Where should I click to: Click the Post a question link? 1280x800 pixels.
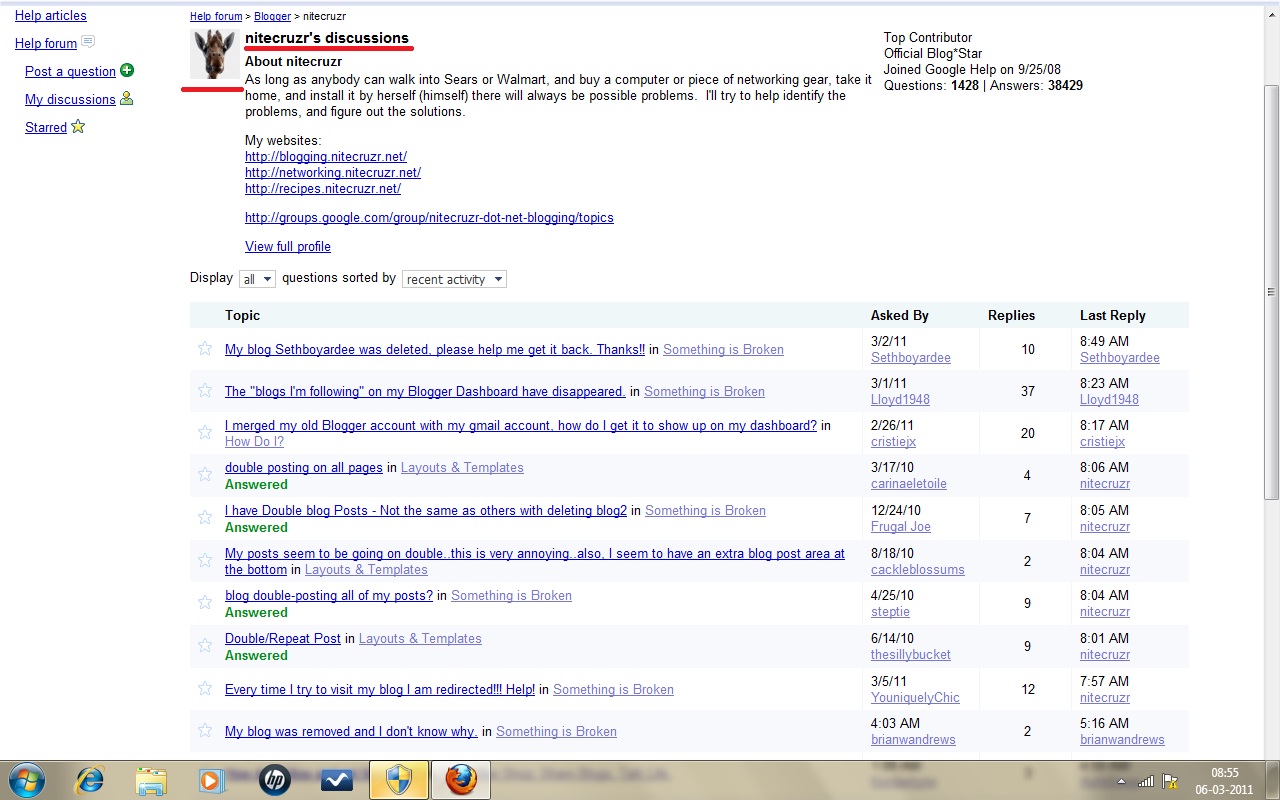click(70, 71)
